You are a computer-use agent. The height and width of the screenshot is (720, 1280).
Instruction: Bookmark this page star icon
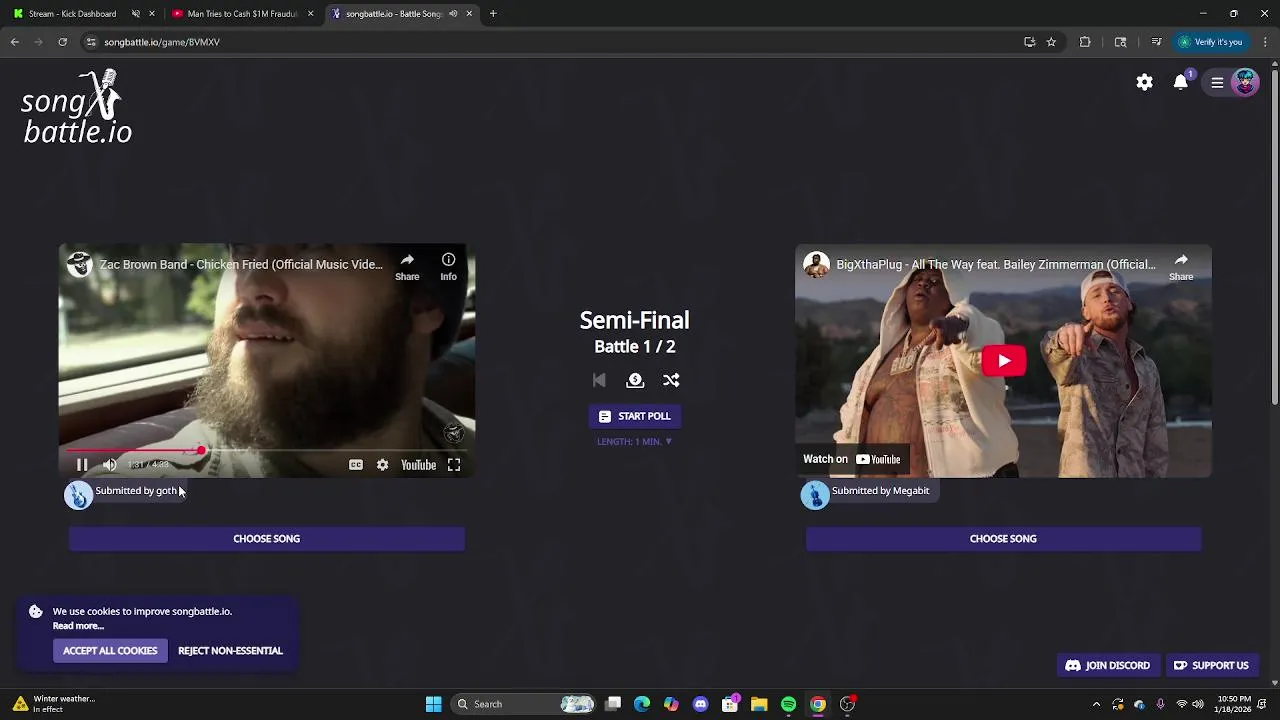[1051, 42]
